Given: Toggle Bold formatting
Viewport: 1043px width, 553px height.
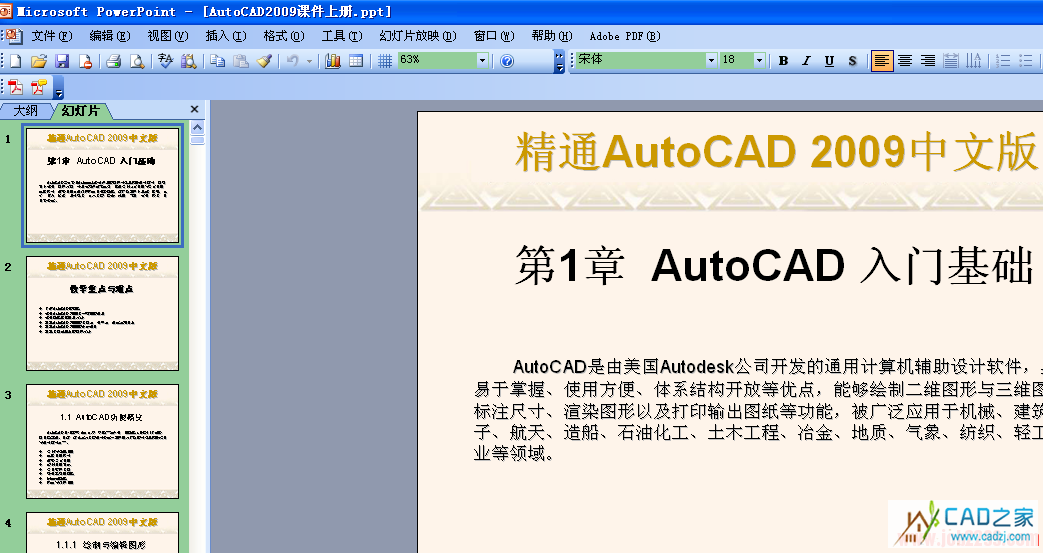Looking at the screenshot, I should 783,61.
